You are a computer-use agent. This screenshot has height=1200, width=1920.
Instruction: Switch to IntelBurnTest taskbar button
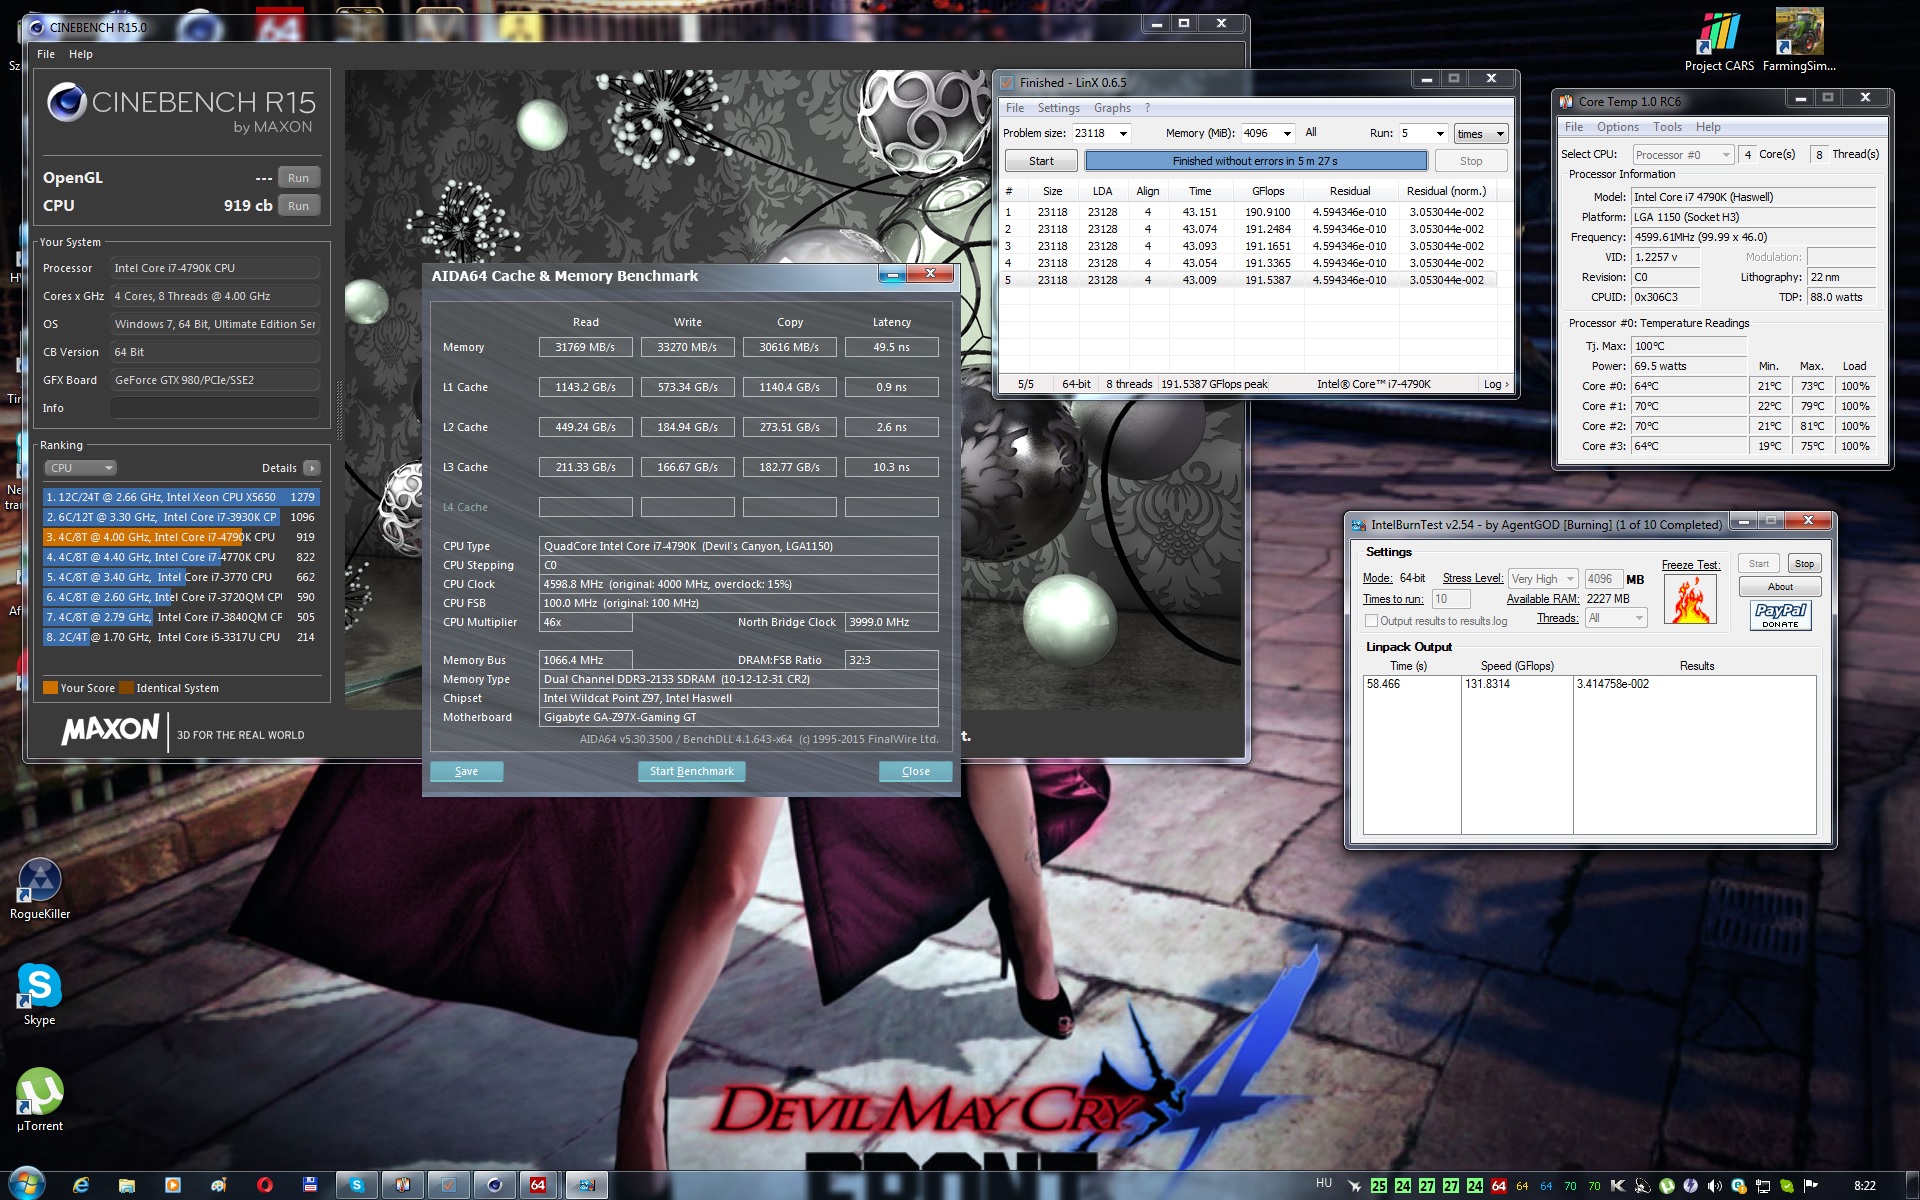587,1185
